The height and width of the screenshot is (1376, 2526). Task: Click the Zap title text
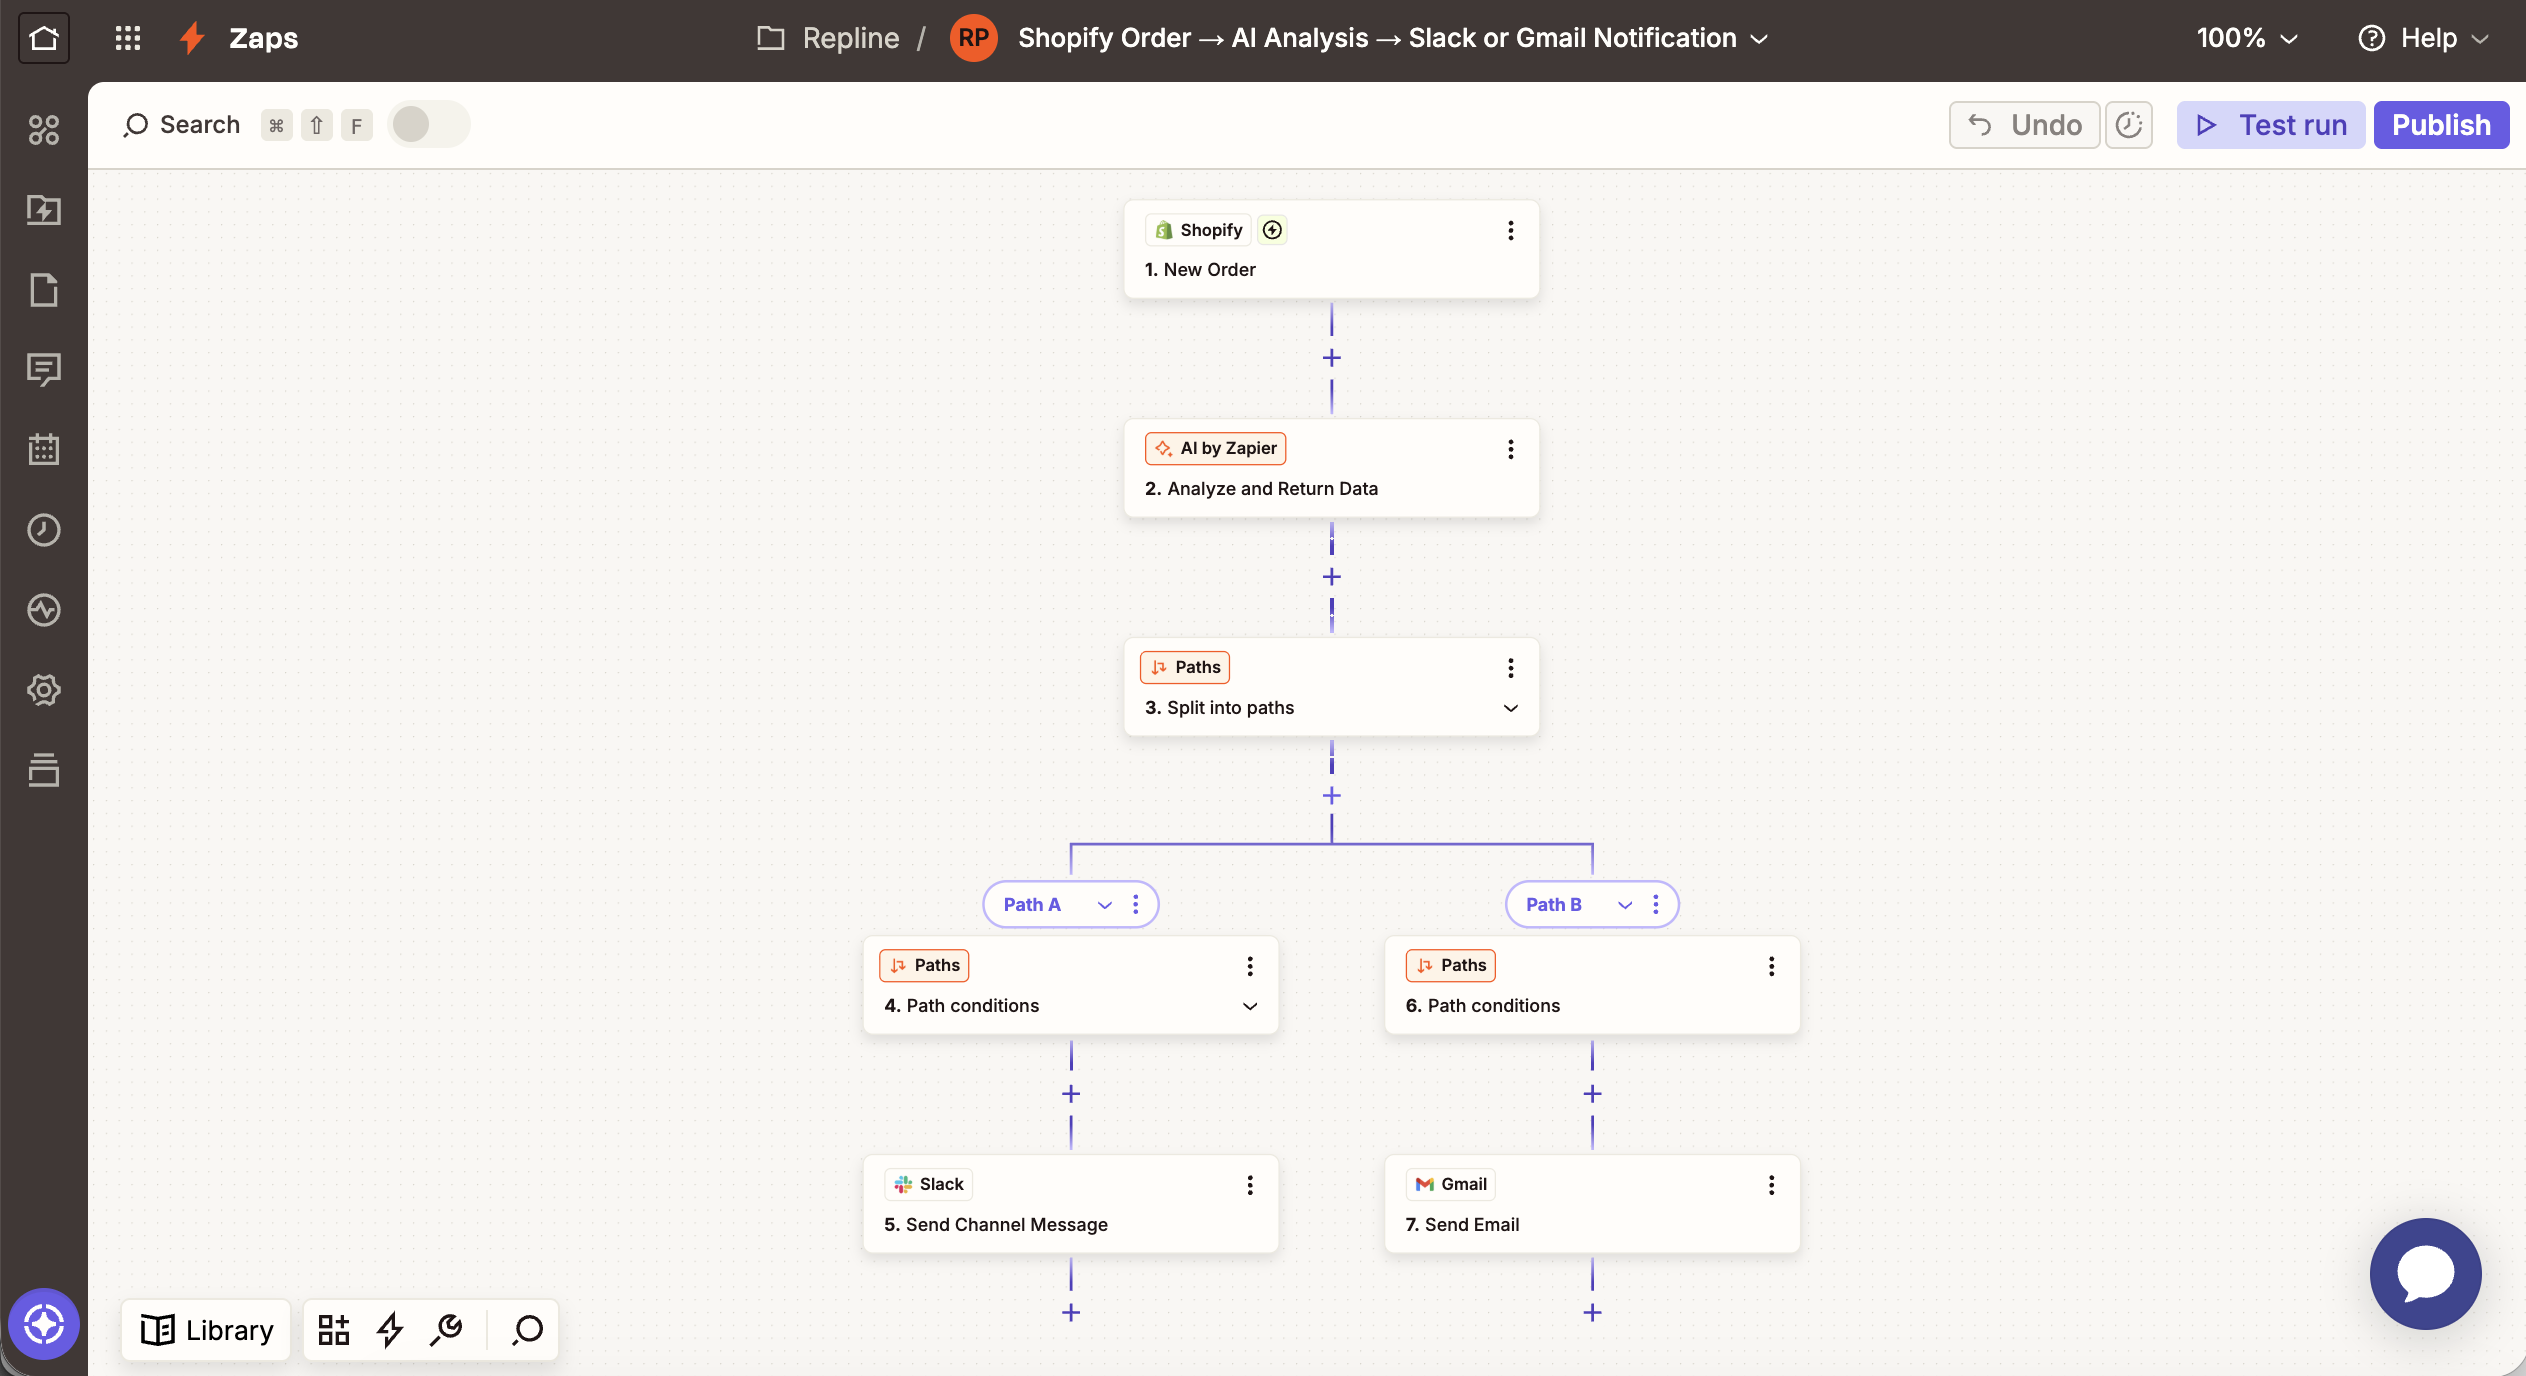click(x=1377, y=38)
